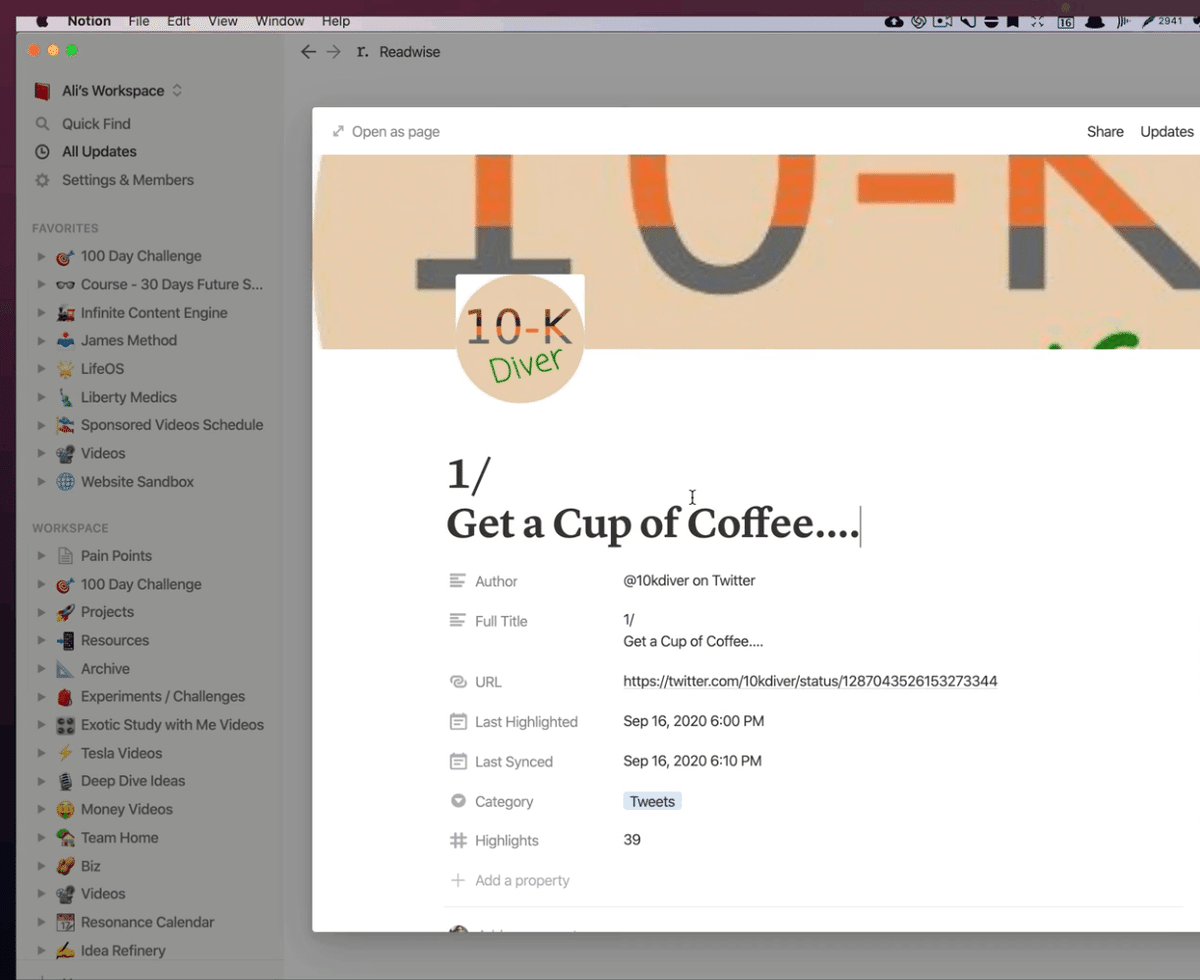1200x980 pixels.
Task: Open Resources in Workspace
Action: coord(115,640)
